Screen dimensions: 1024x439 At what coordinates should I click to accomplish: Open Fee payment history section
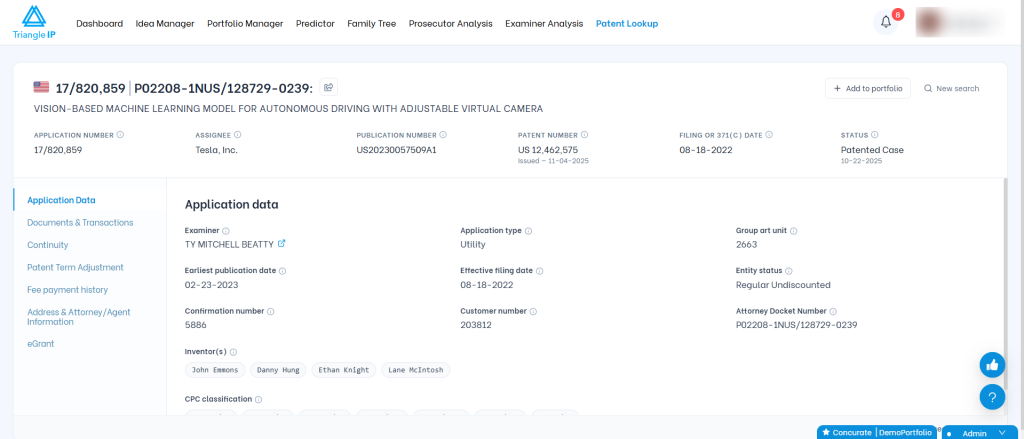pyautogui.click(x=67, y=289)
